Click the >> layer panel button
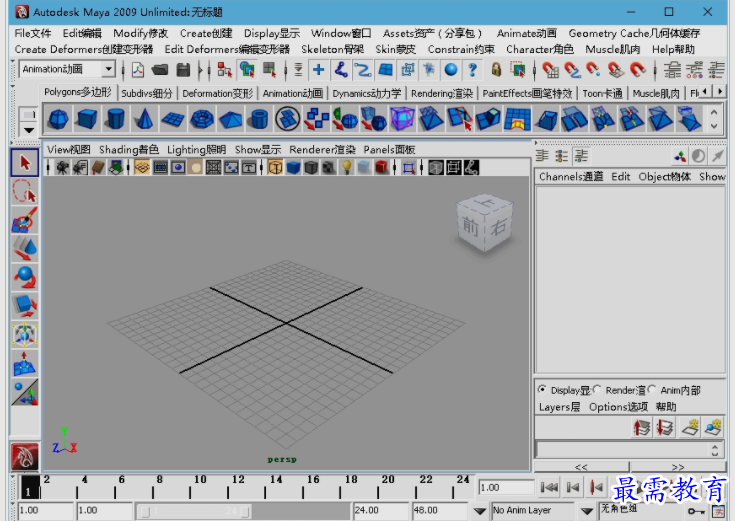This screenshot has height=521, width=735. (677, 467)
